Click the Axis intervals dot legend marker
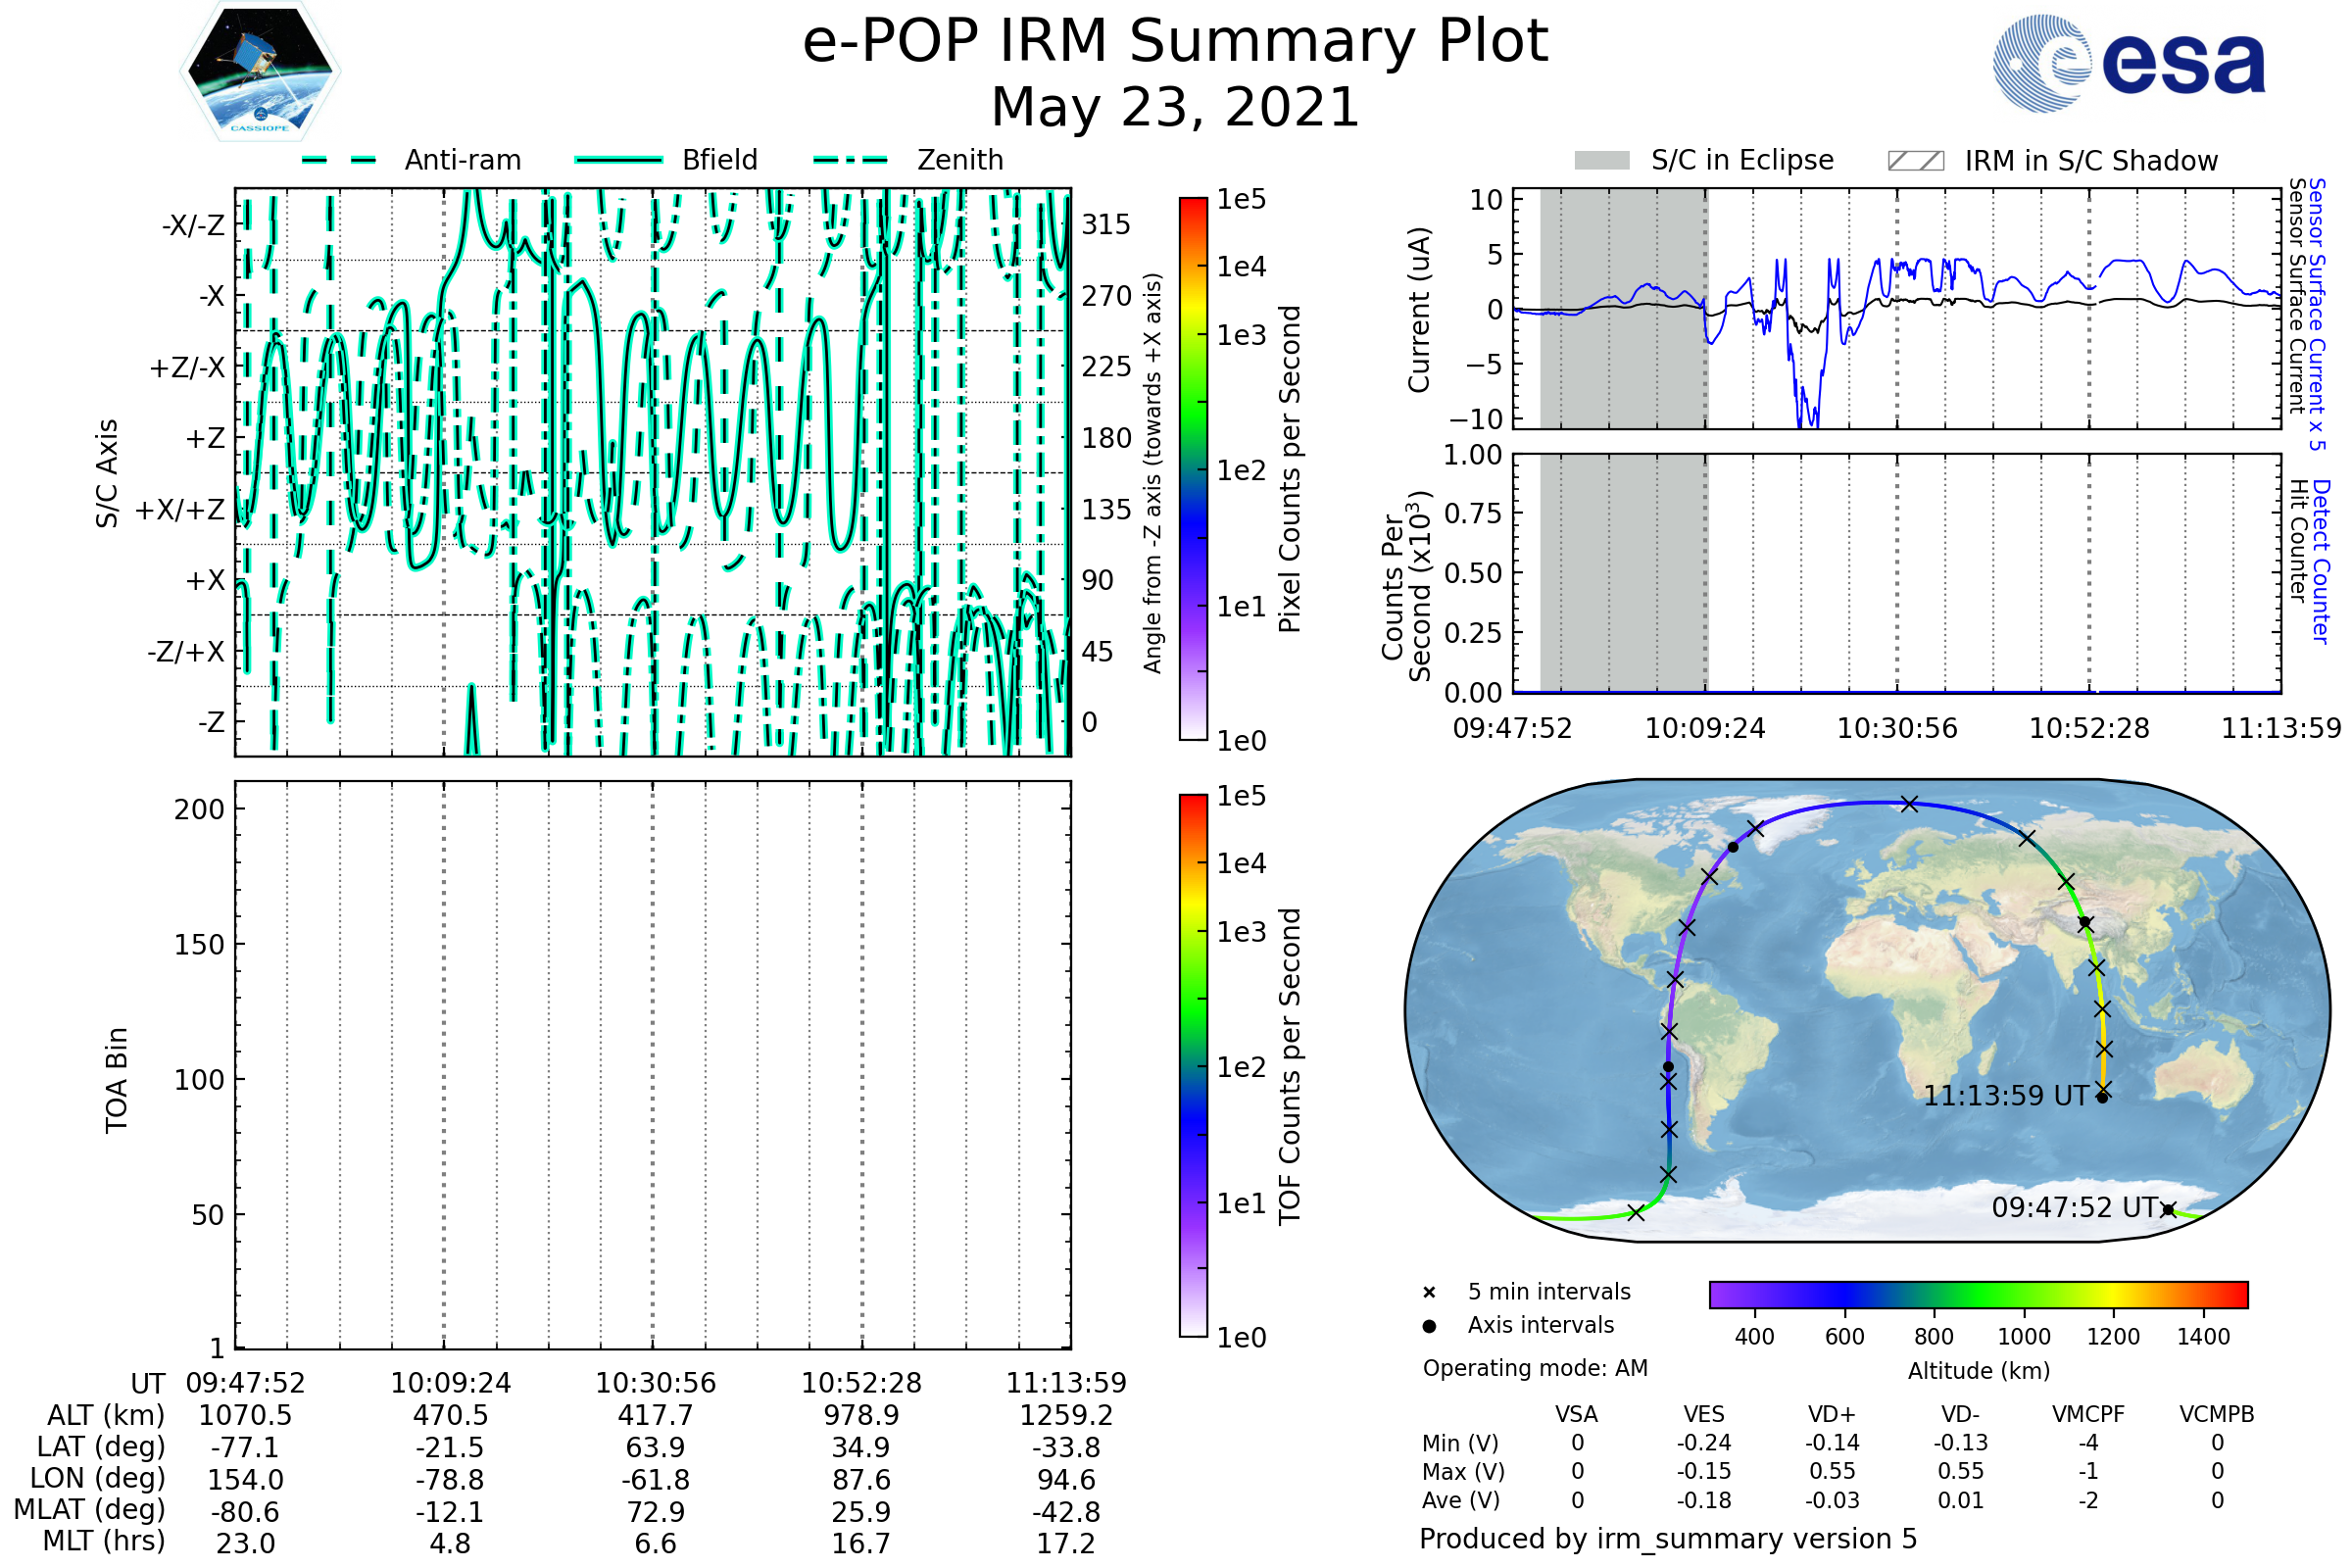The image size is (2352, 1568). (1429, 1326)
